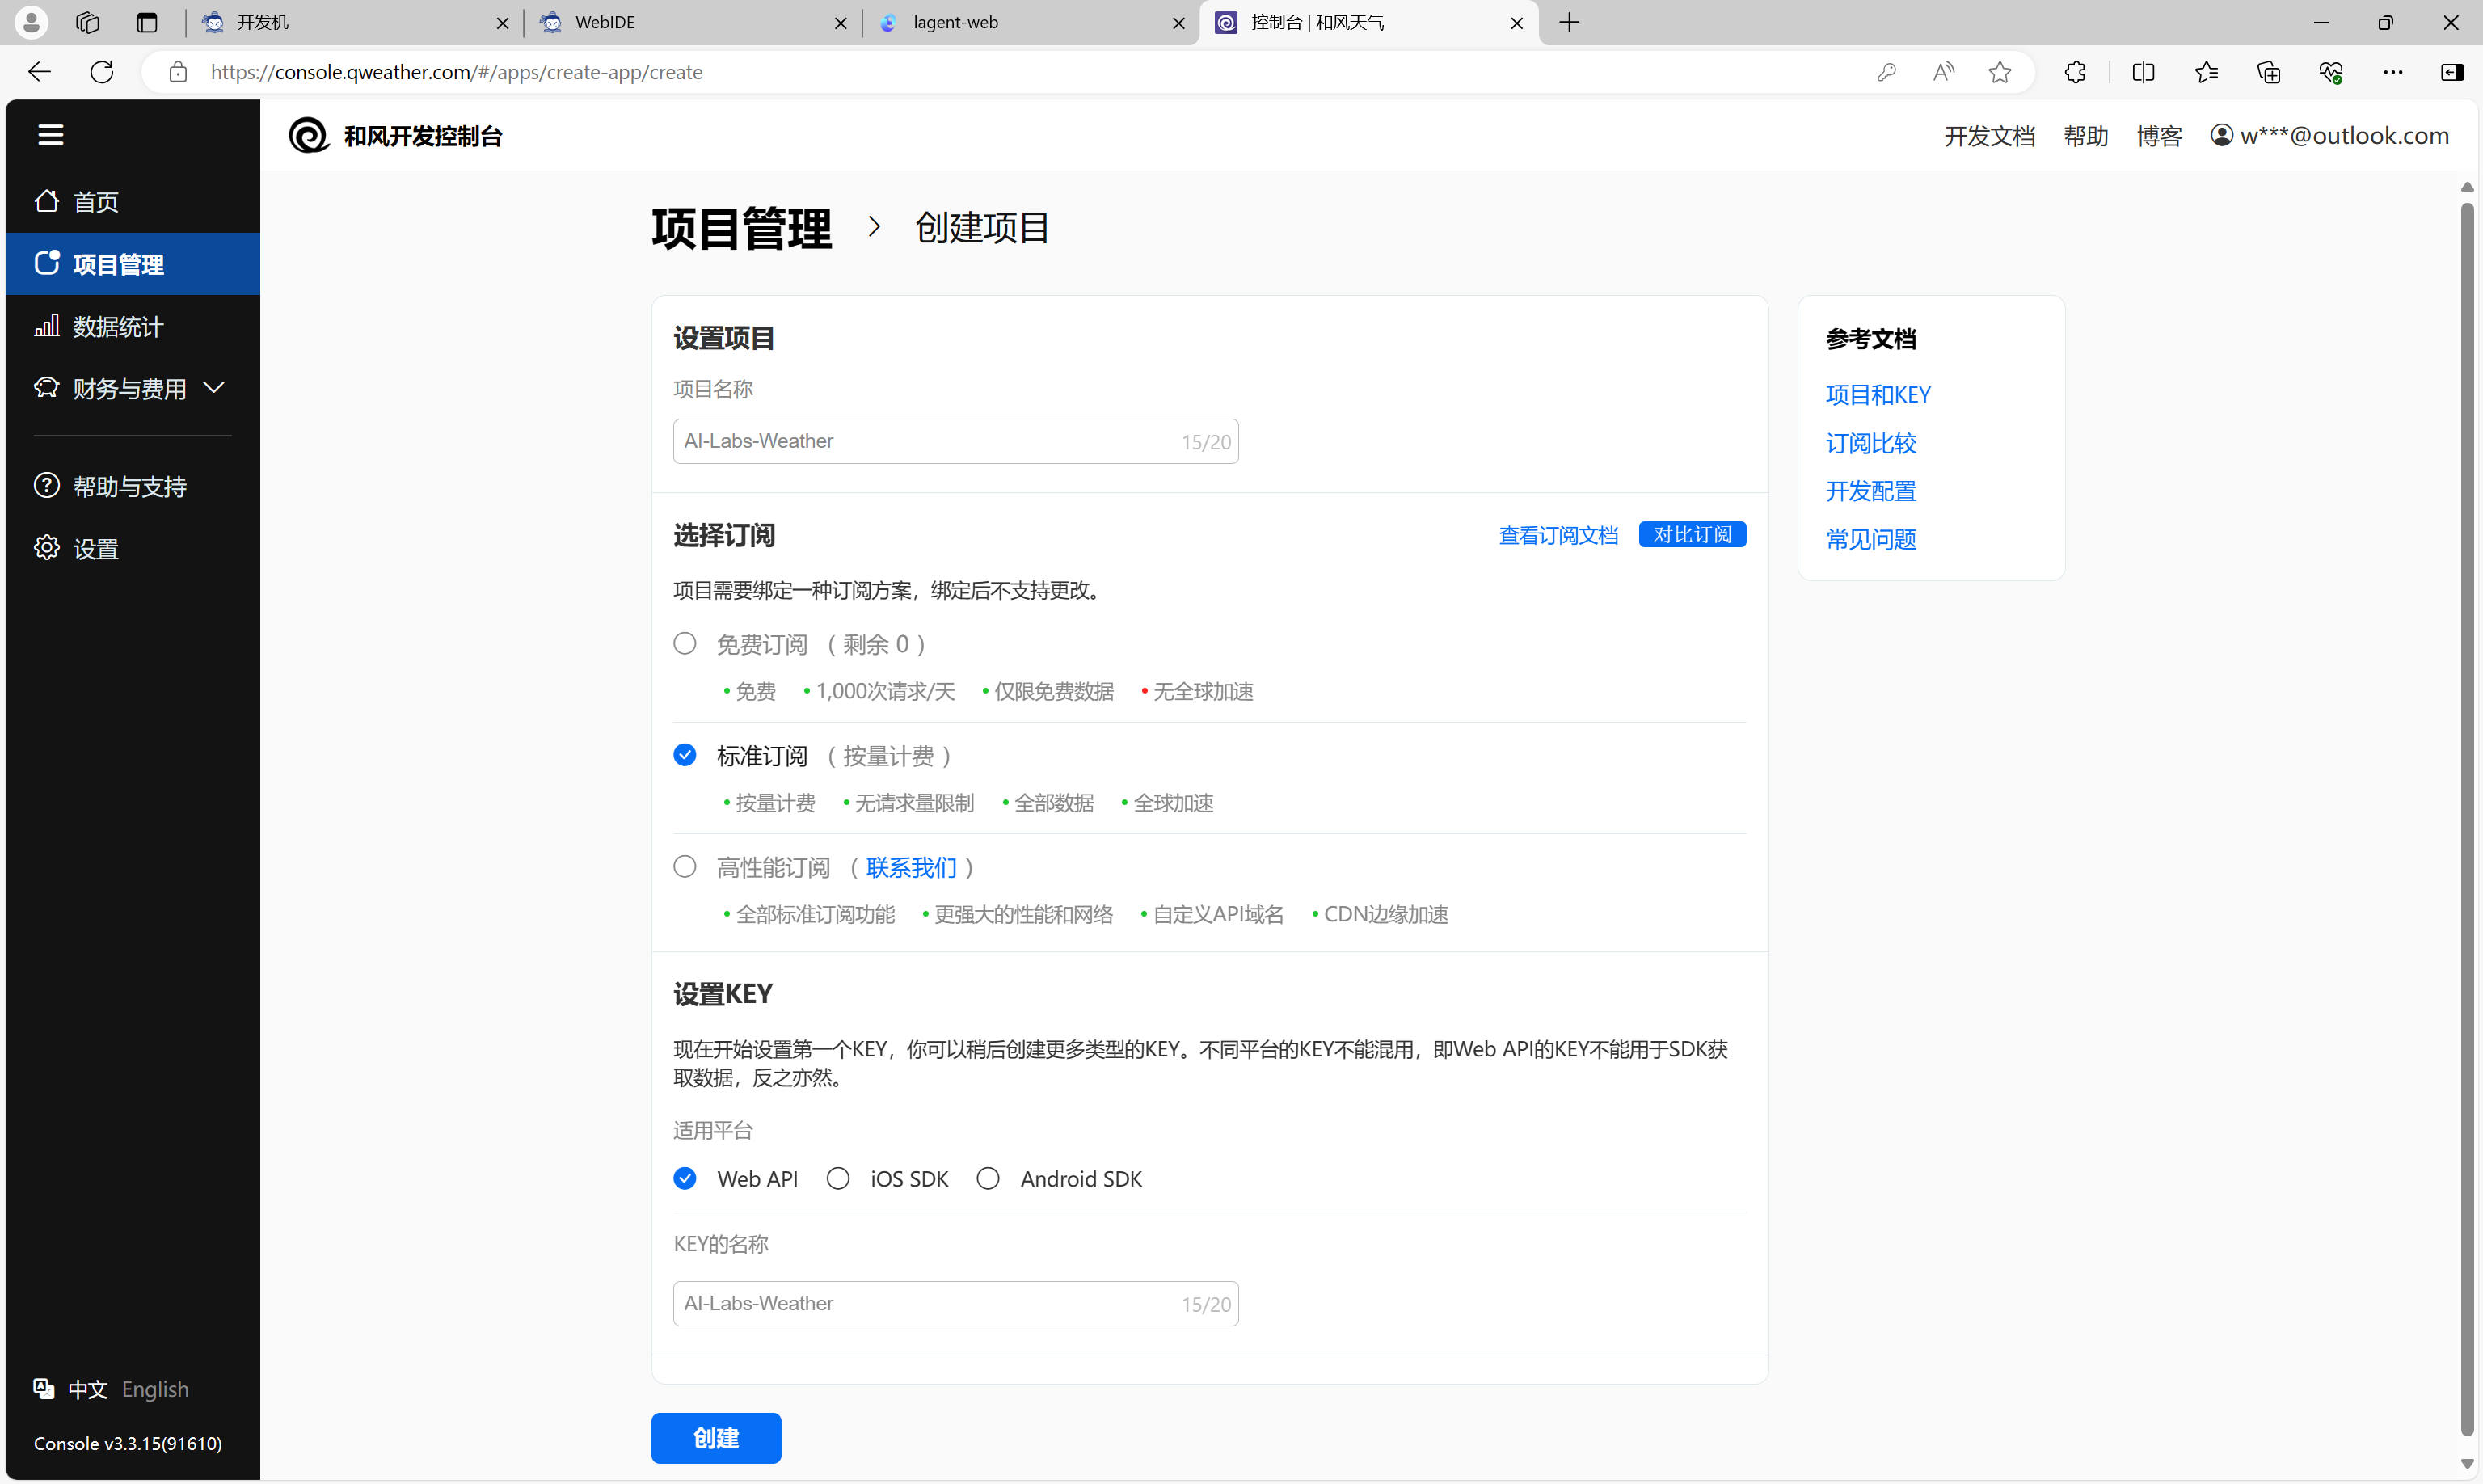
Task: Click the blue 创建 button
Action: (x=716, y=1438)
